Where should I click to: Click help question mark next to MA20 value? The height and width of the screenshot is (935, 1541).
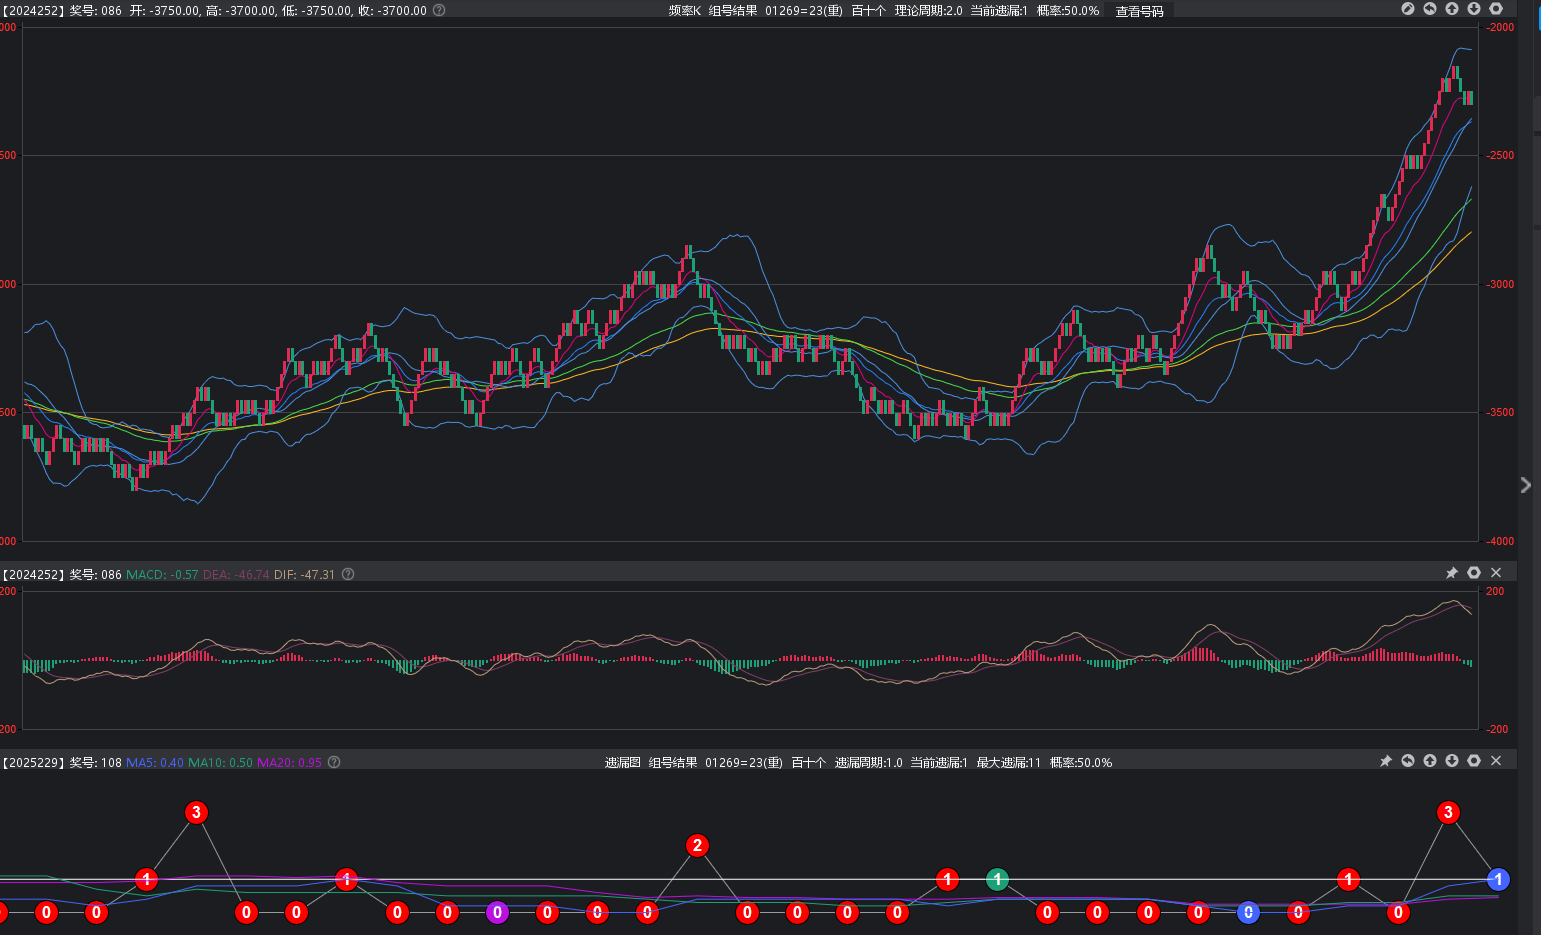click(334, 762)
